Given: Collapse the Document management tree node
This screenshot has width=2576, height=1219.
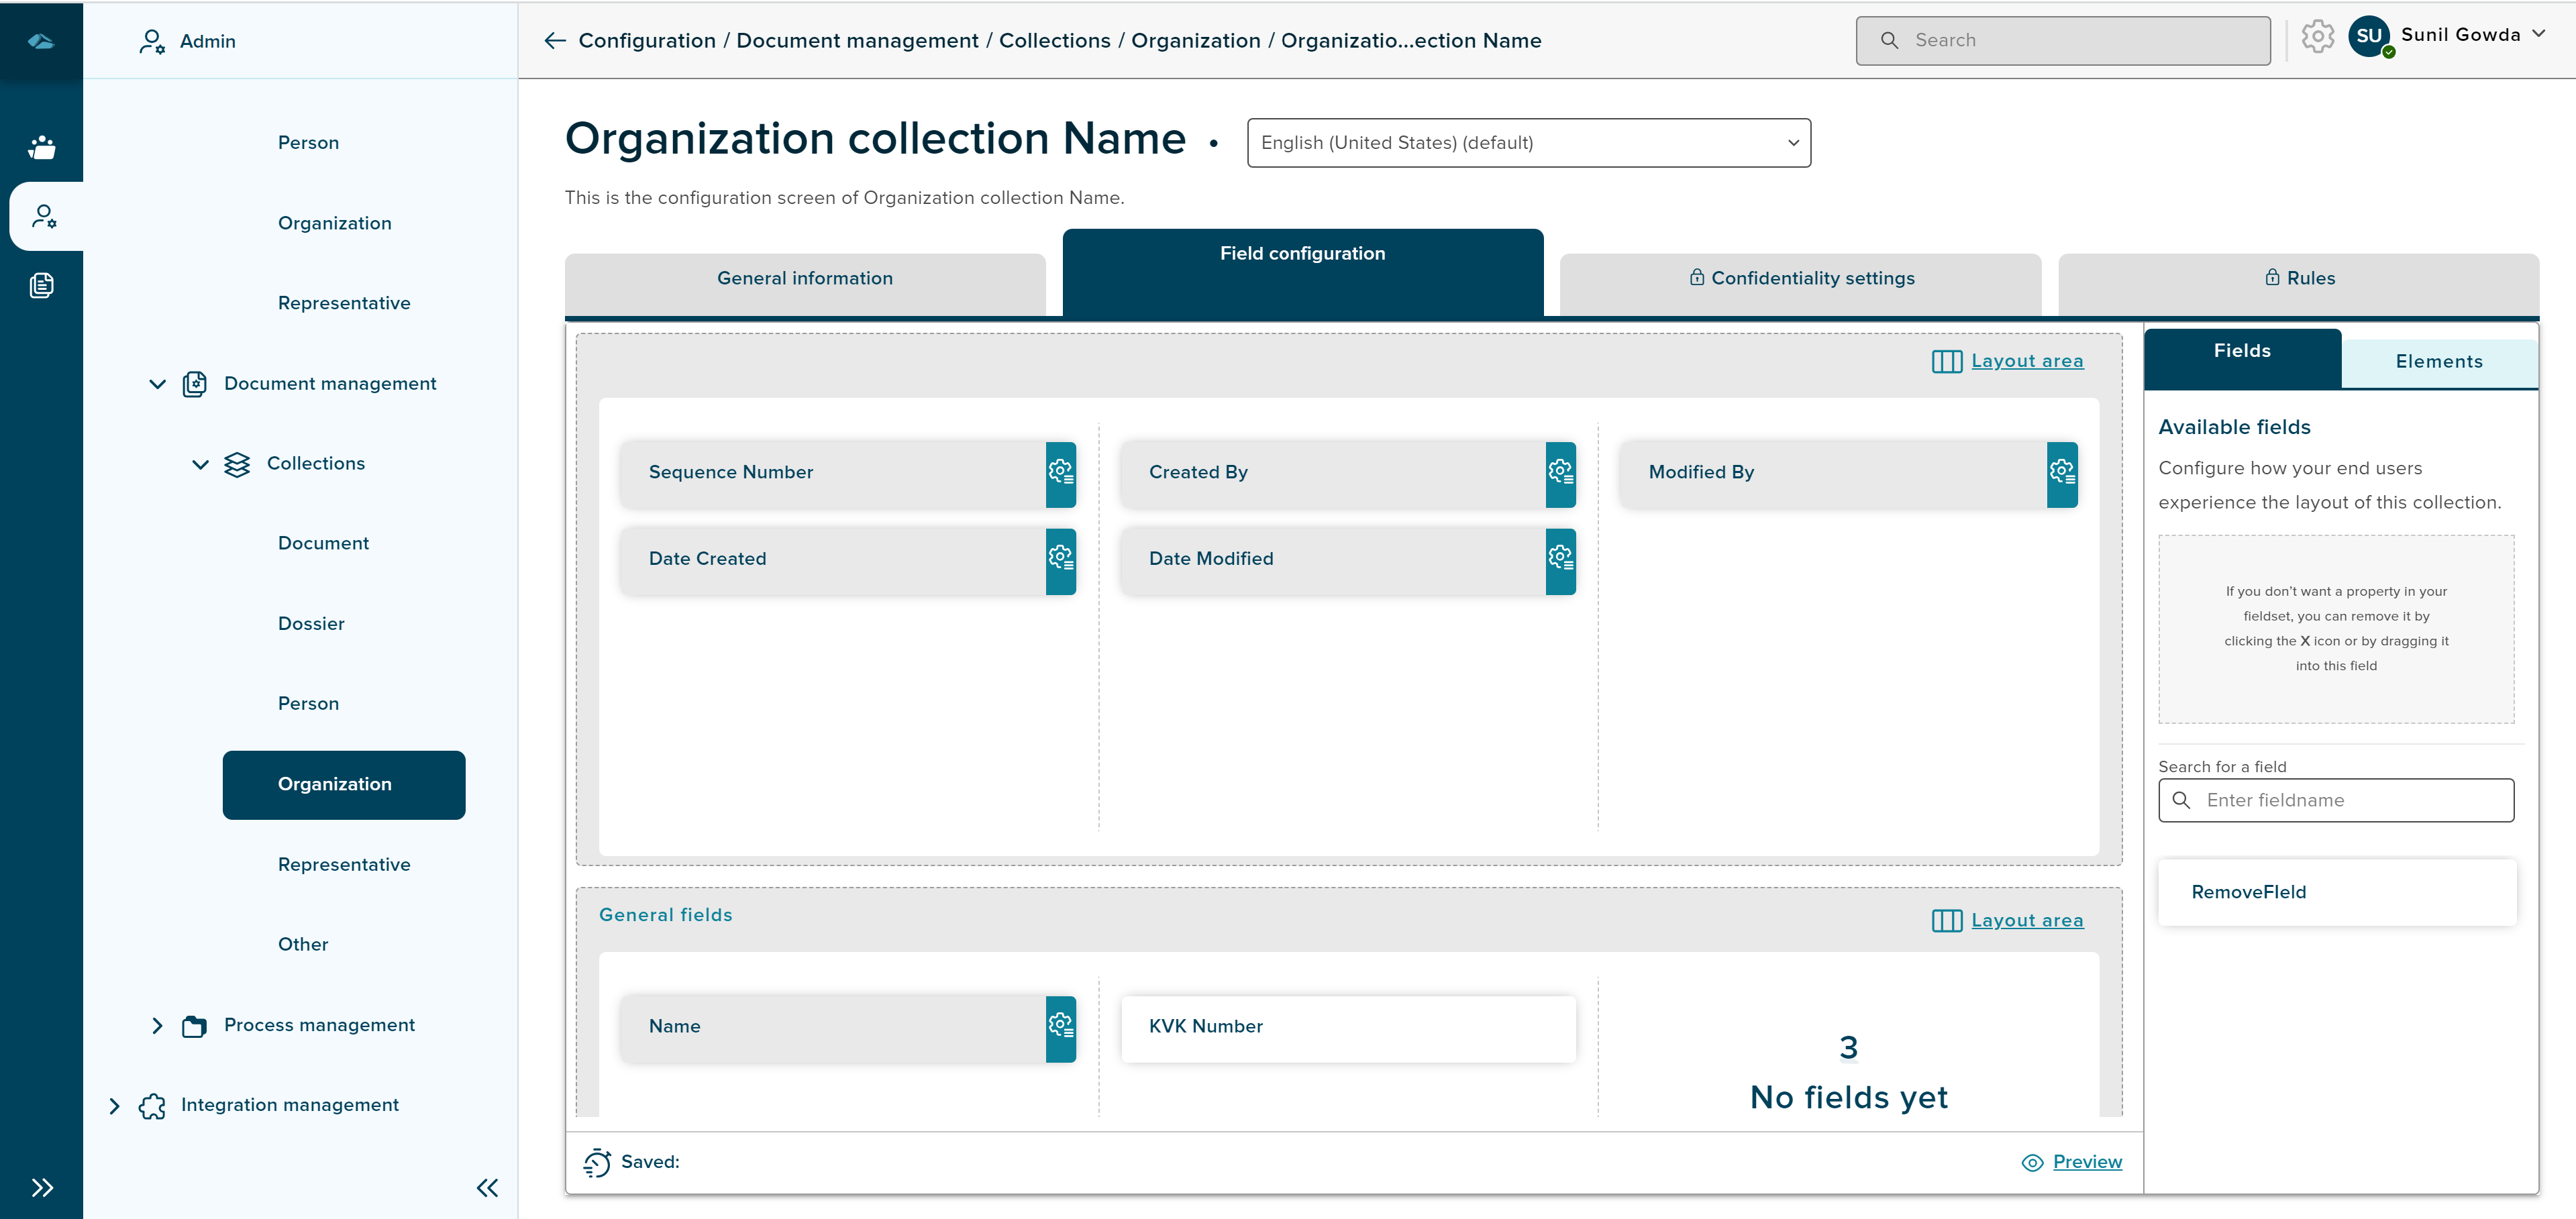Looking at the screenshot, I should point(157,384).
